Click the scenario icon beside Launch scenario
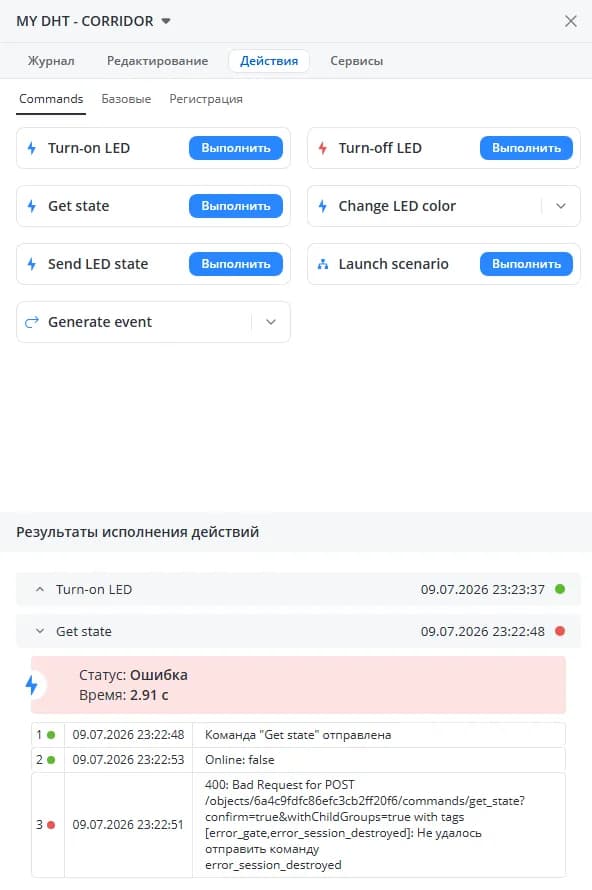Image resolution: width=592 pixels, height=890 pixels. pos(322,264)
